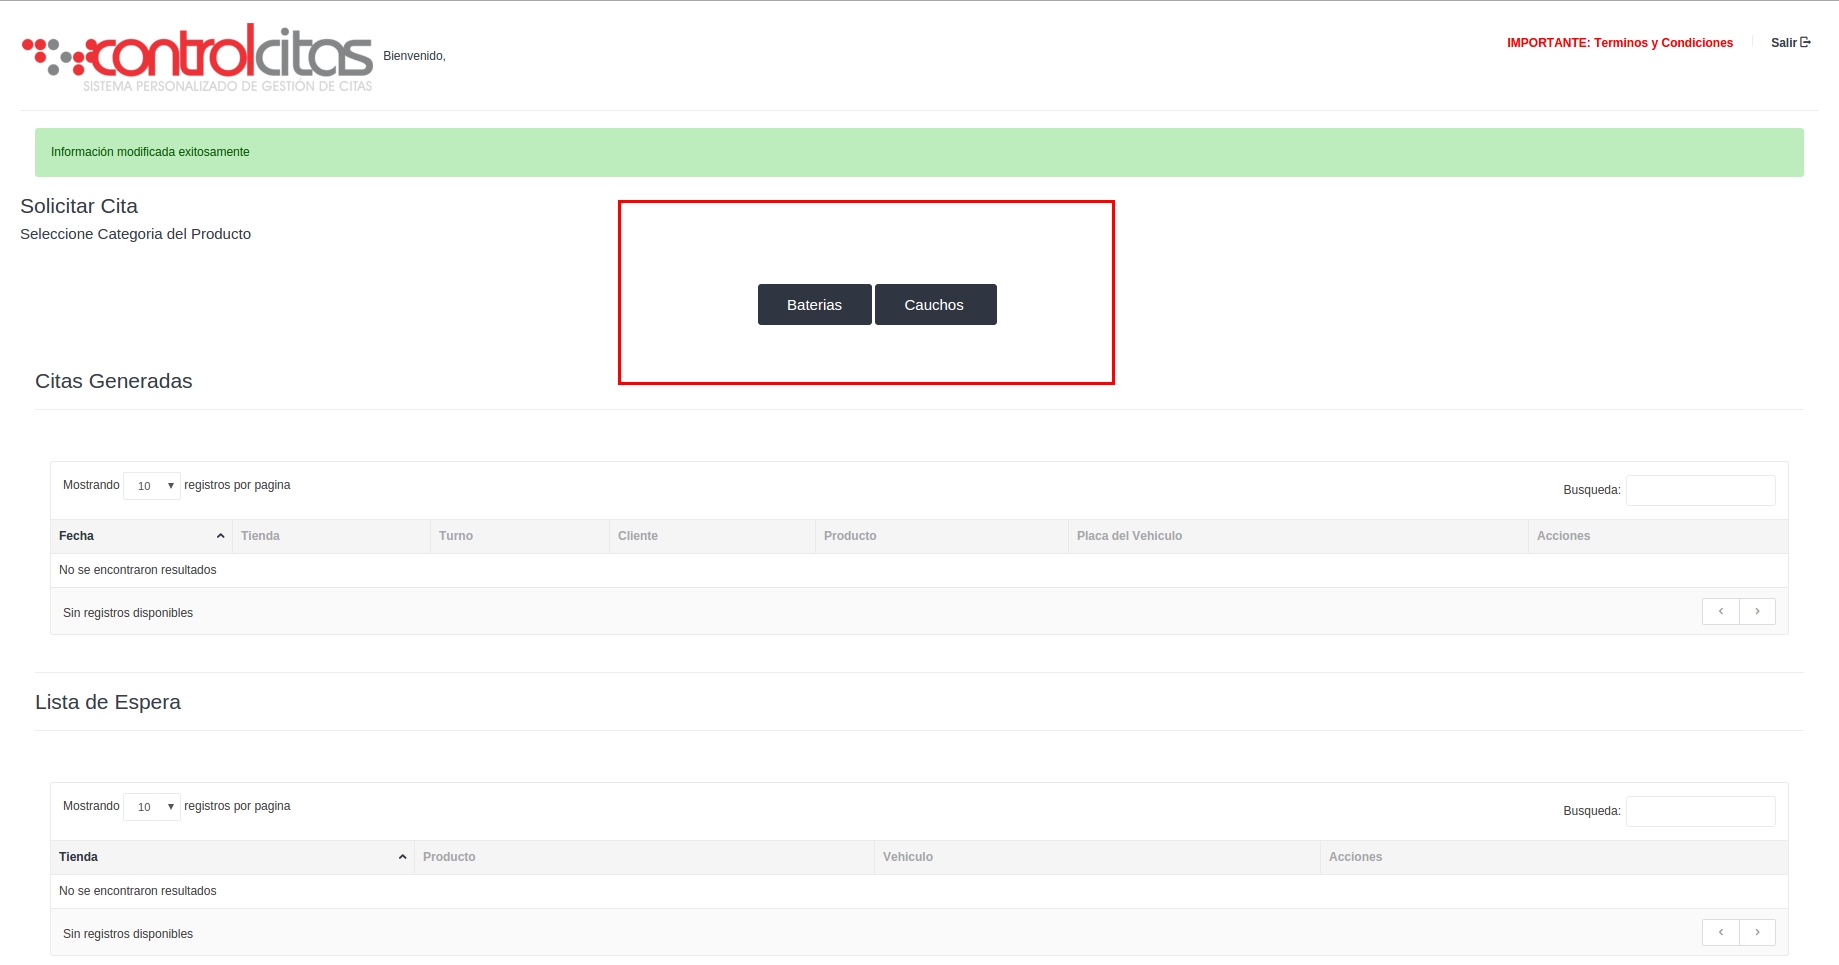
Task: Click the Salir logout icon
Action: [x=1805, y=42]
